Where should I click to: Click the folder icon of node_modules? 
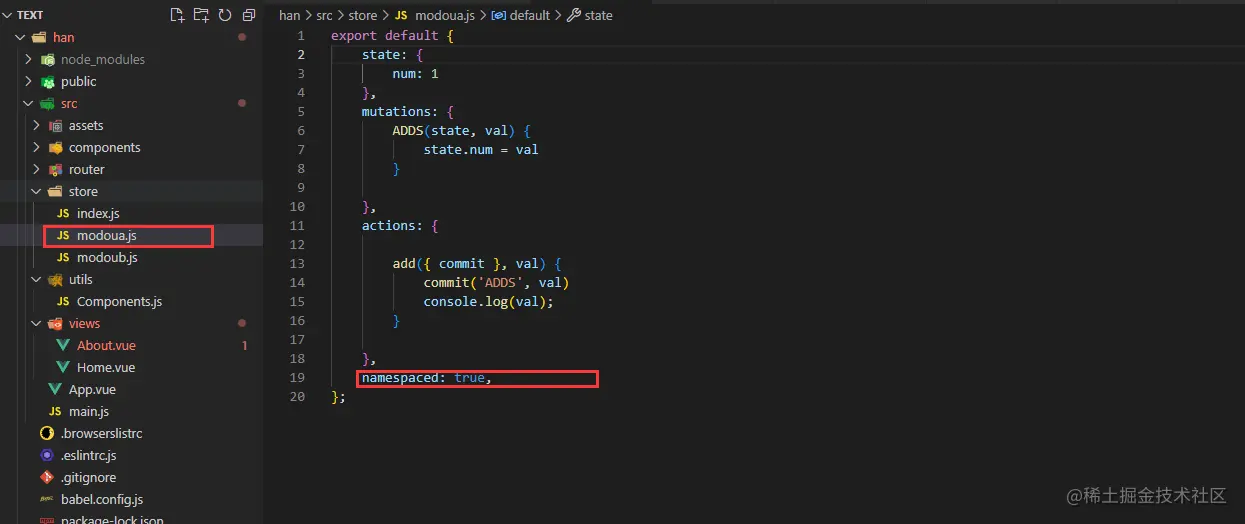pos(47,59)
